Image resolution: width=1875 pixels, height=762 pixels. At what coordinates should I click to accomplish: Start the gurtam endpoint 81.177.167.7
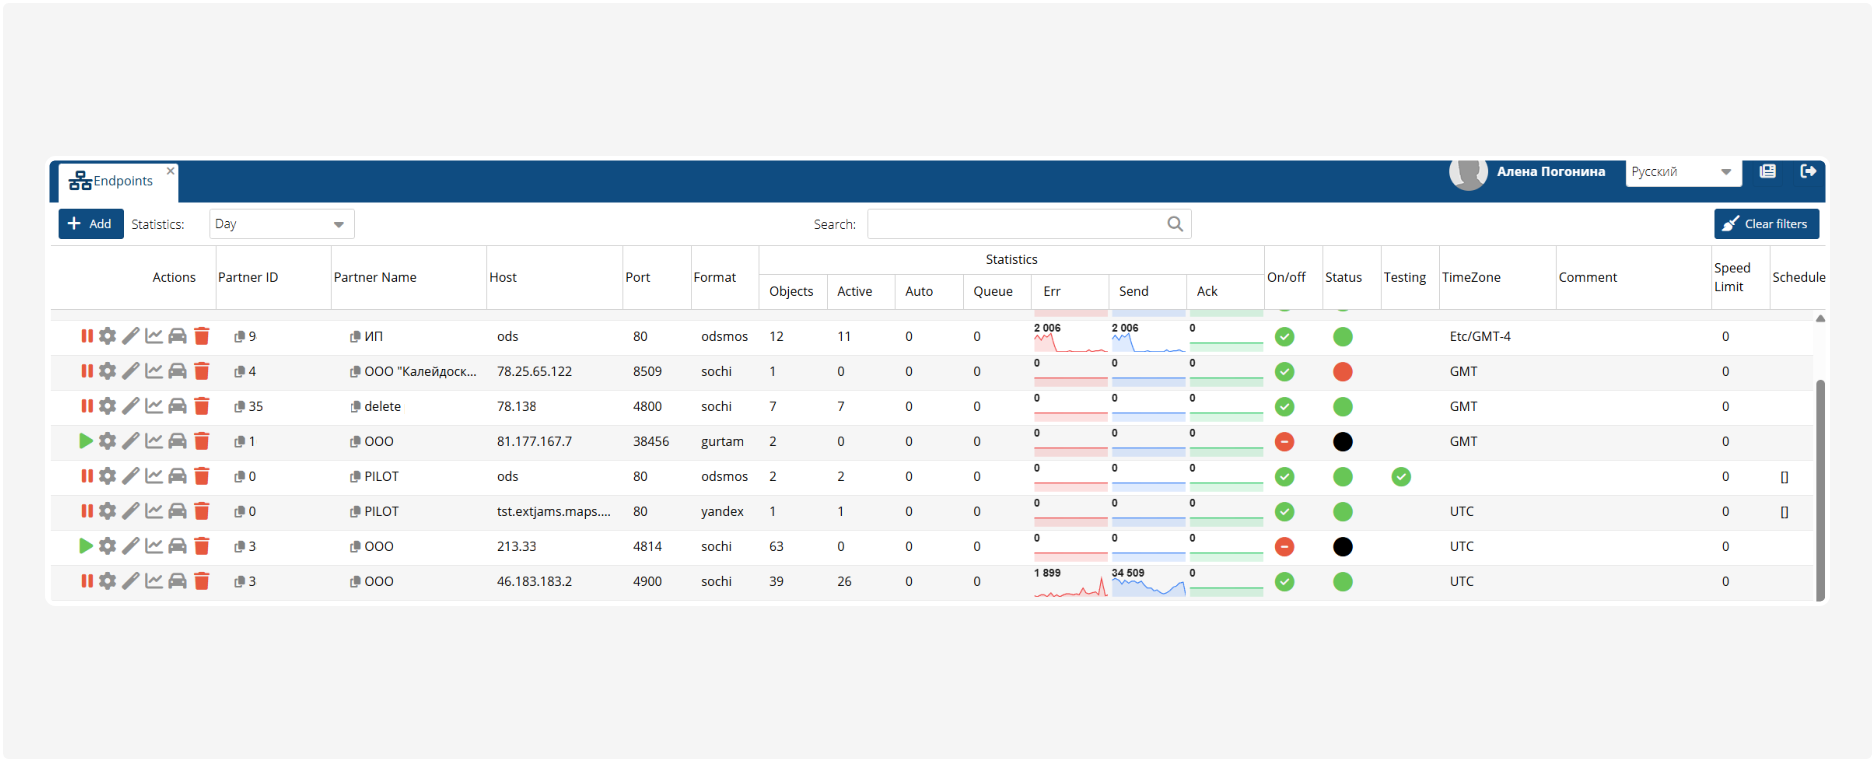[x=86, y=441]
